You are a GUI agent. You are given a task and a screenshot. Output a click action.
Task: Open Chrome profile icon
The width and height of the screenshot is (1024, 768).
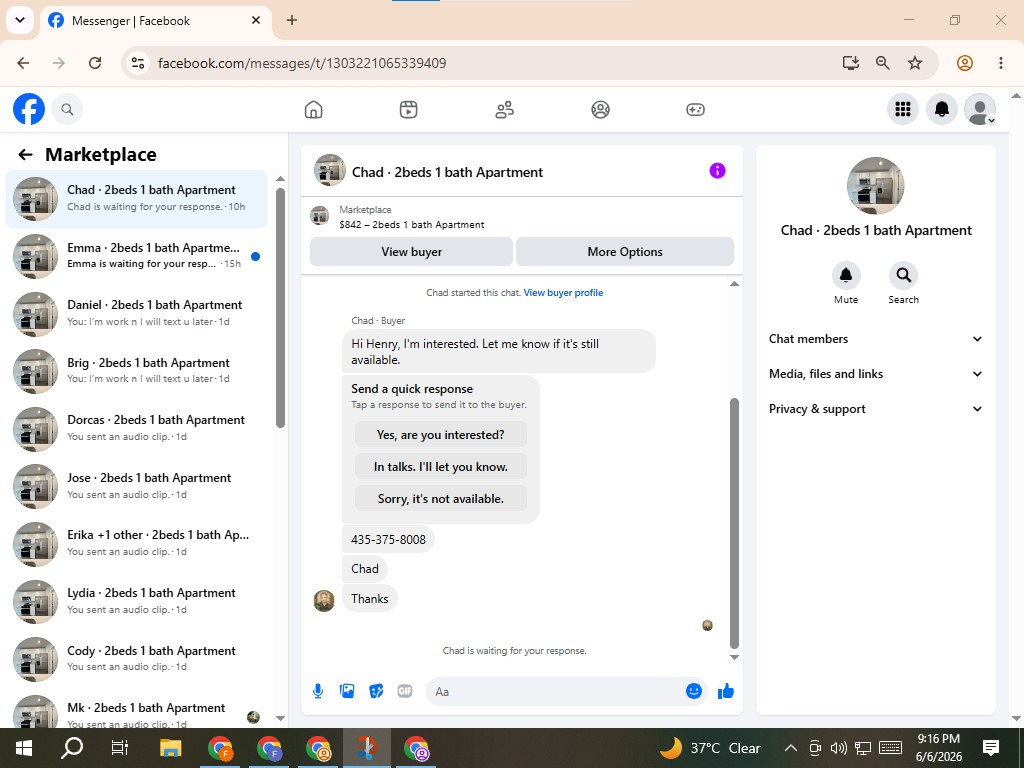point(965,63)
